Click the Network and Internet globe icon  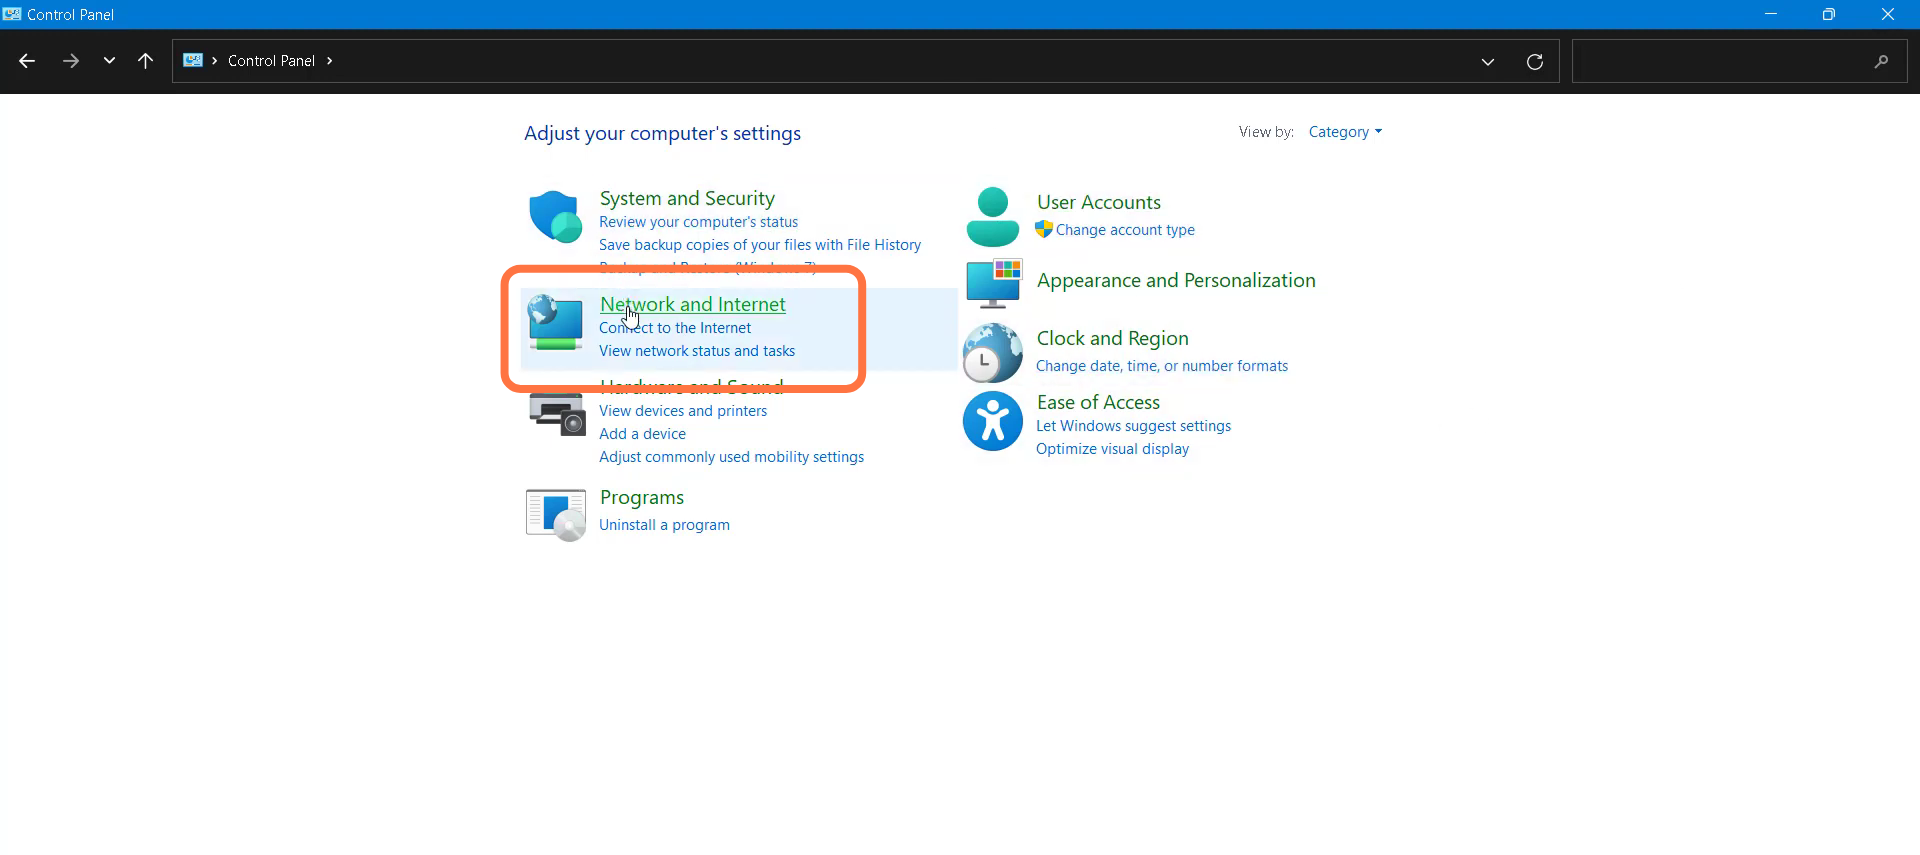[555, 322]
